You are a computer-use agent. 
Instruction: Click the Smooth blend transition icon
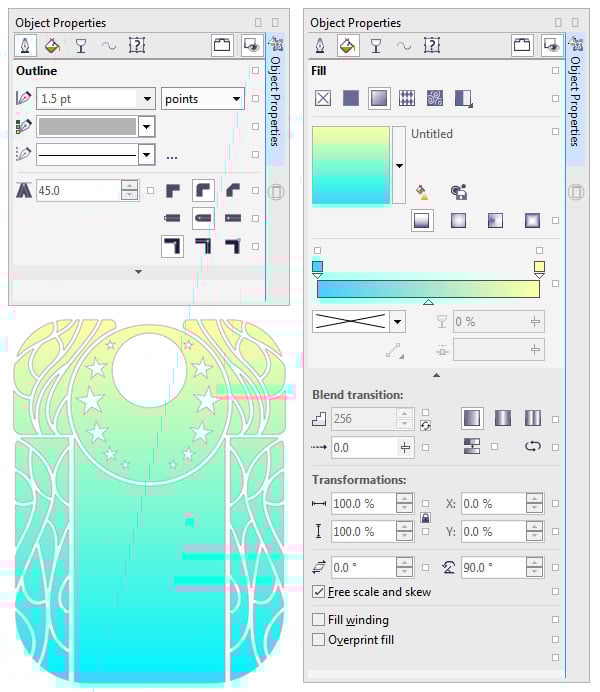click(x=472, y=447)
